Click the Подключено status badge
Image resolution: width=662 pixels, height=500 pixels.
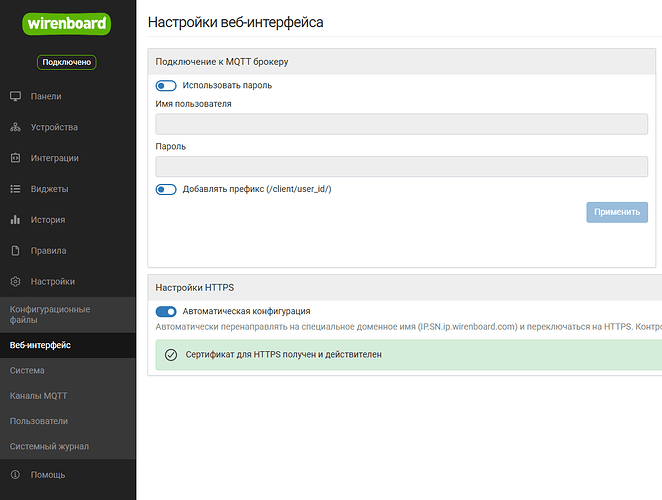click(x=67, y=62)
